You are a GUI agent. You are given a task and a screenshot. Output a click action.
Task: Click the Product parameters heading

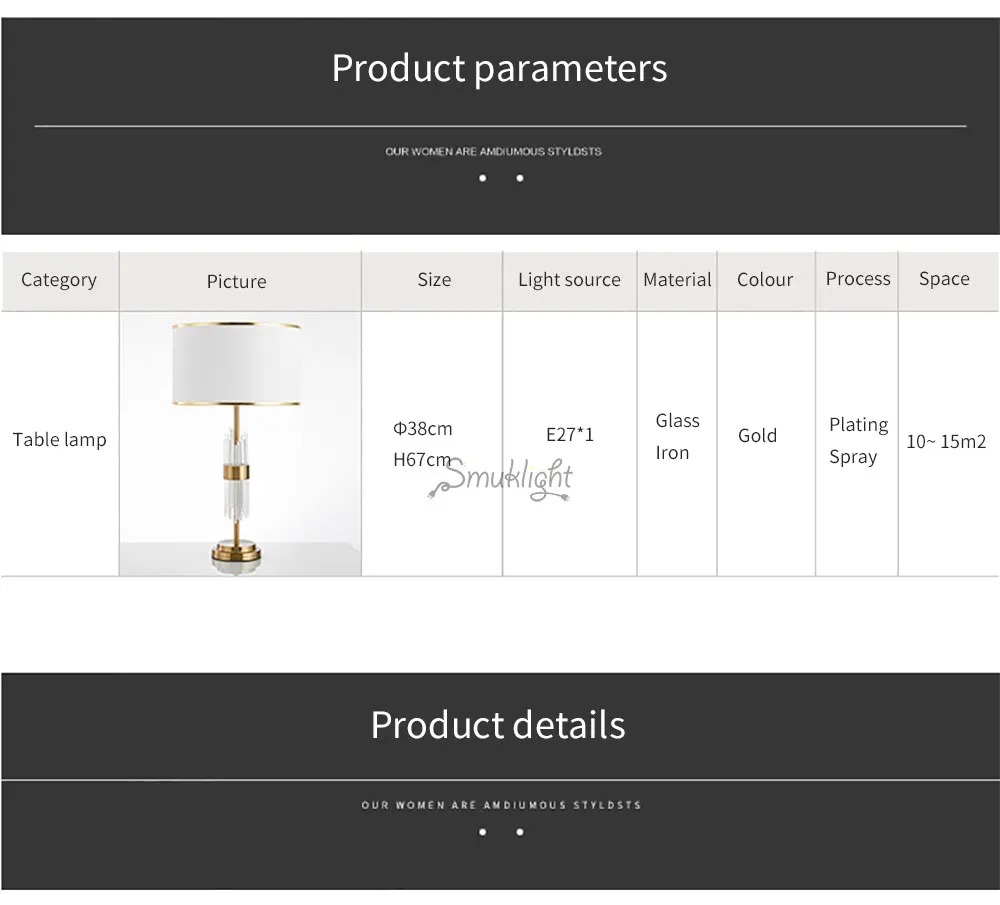499,69
